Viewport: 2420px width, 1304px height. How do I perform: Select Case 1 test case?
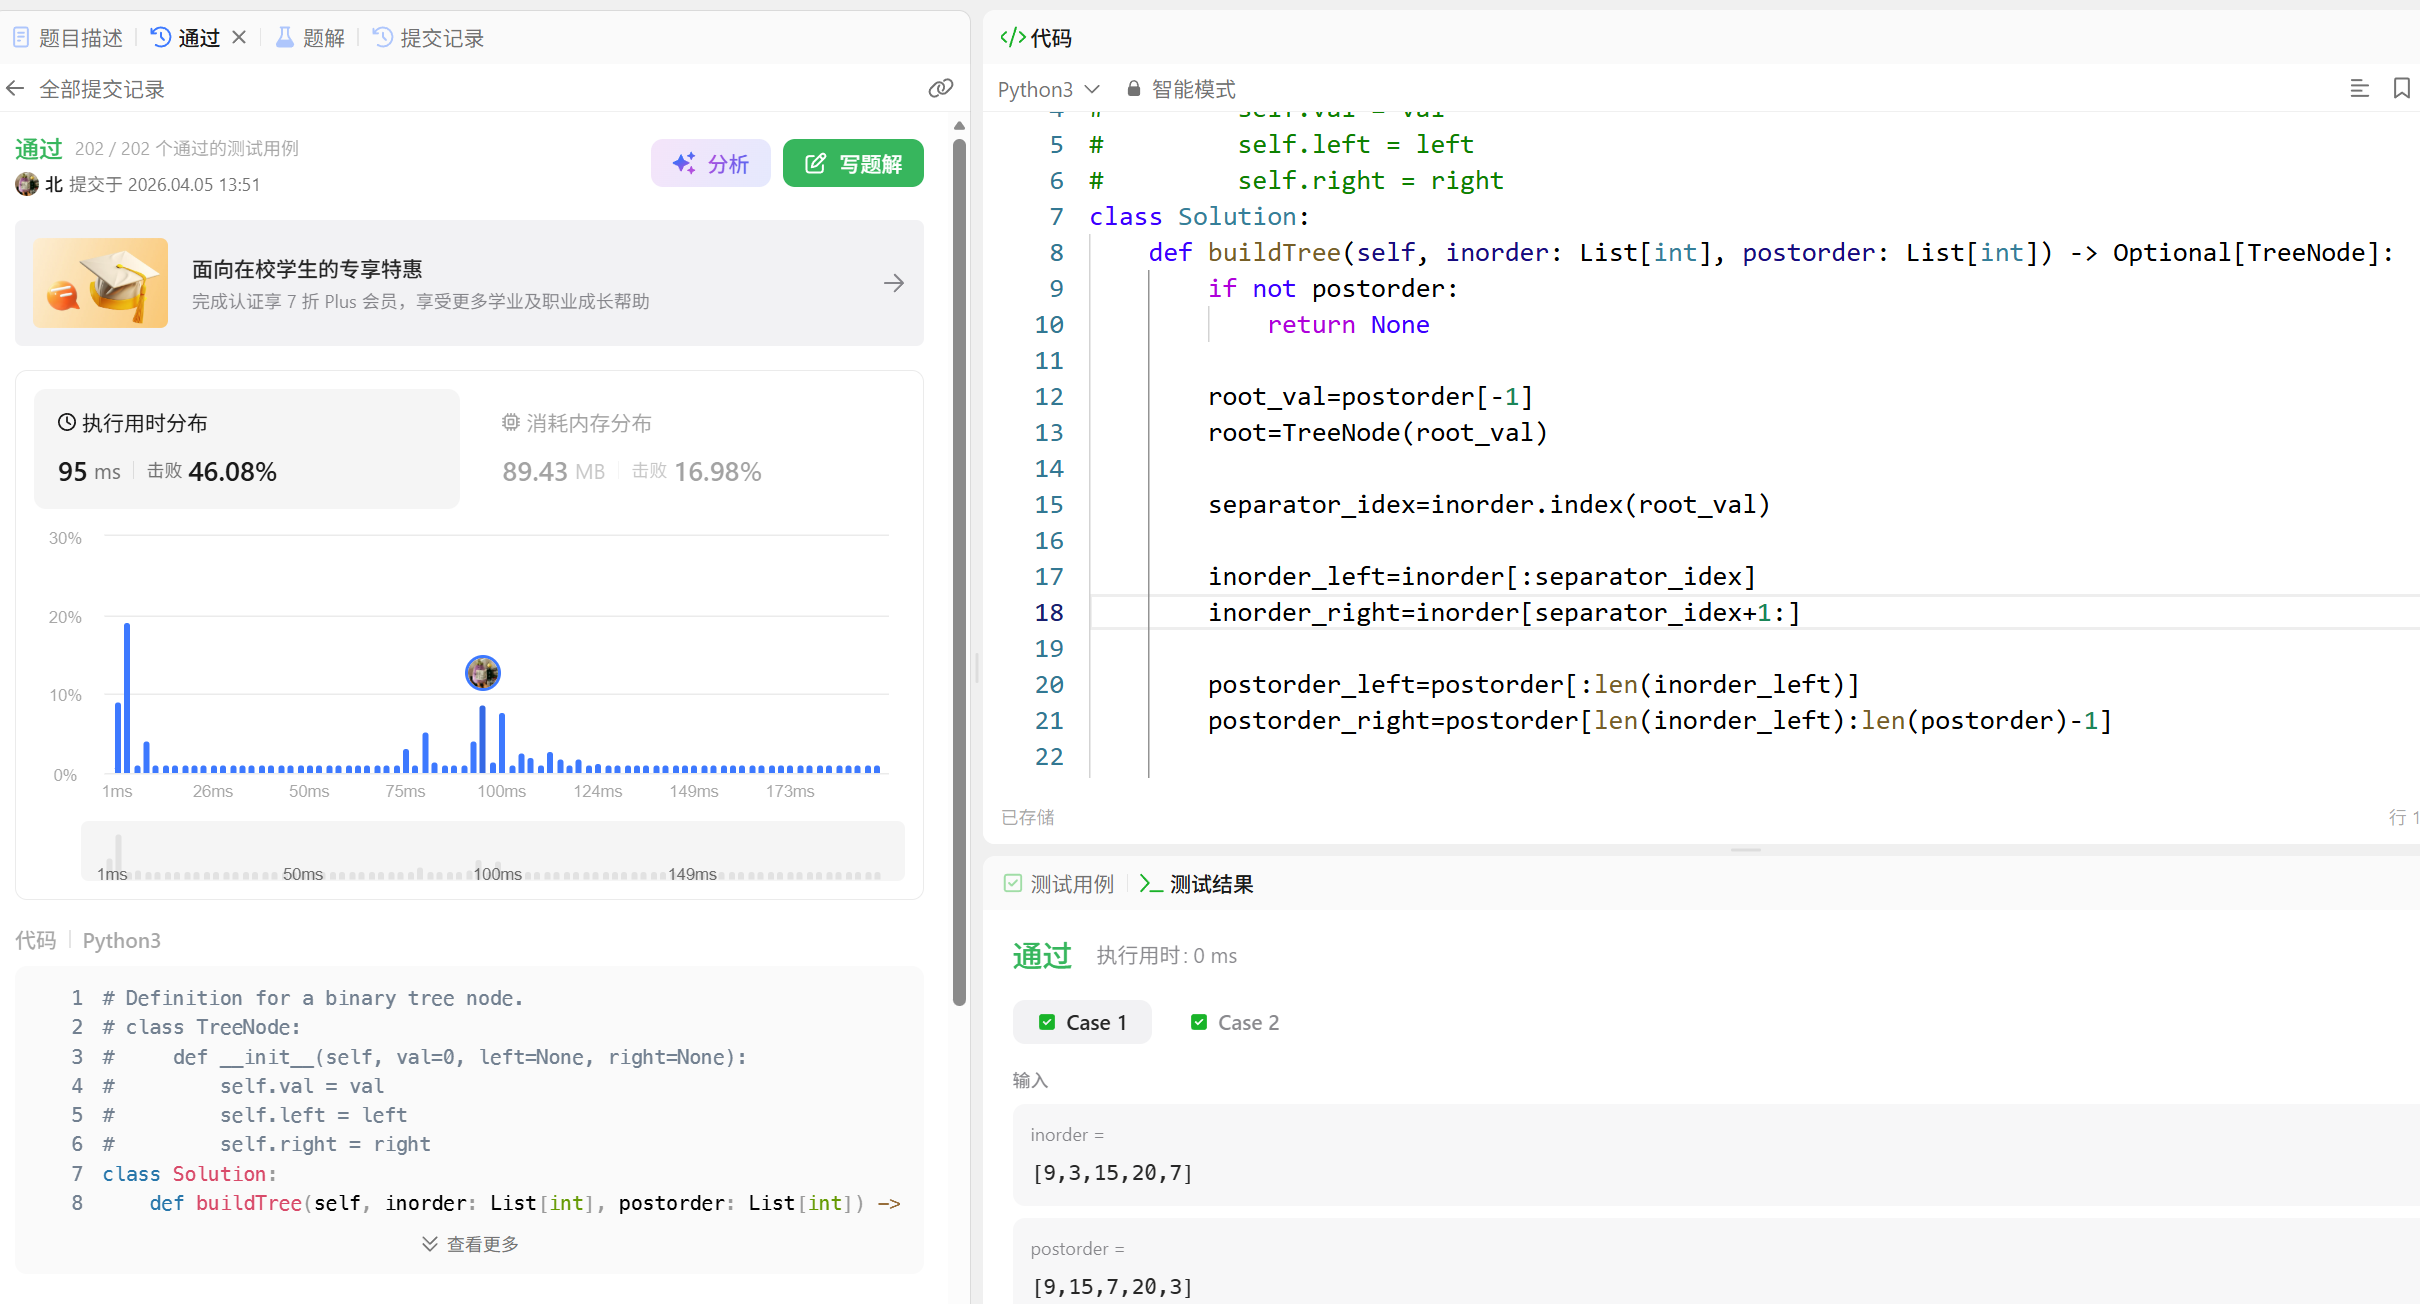[1083, 1022]
